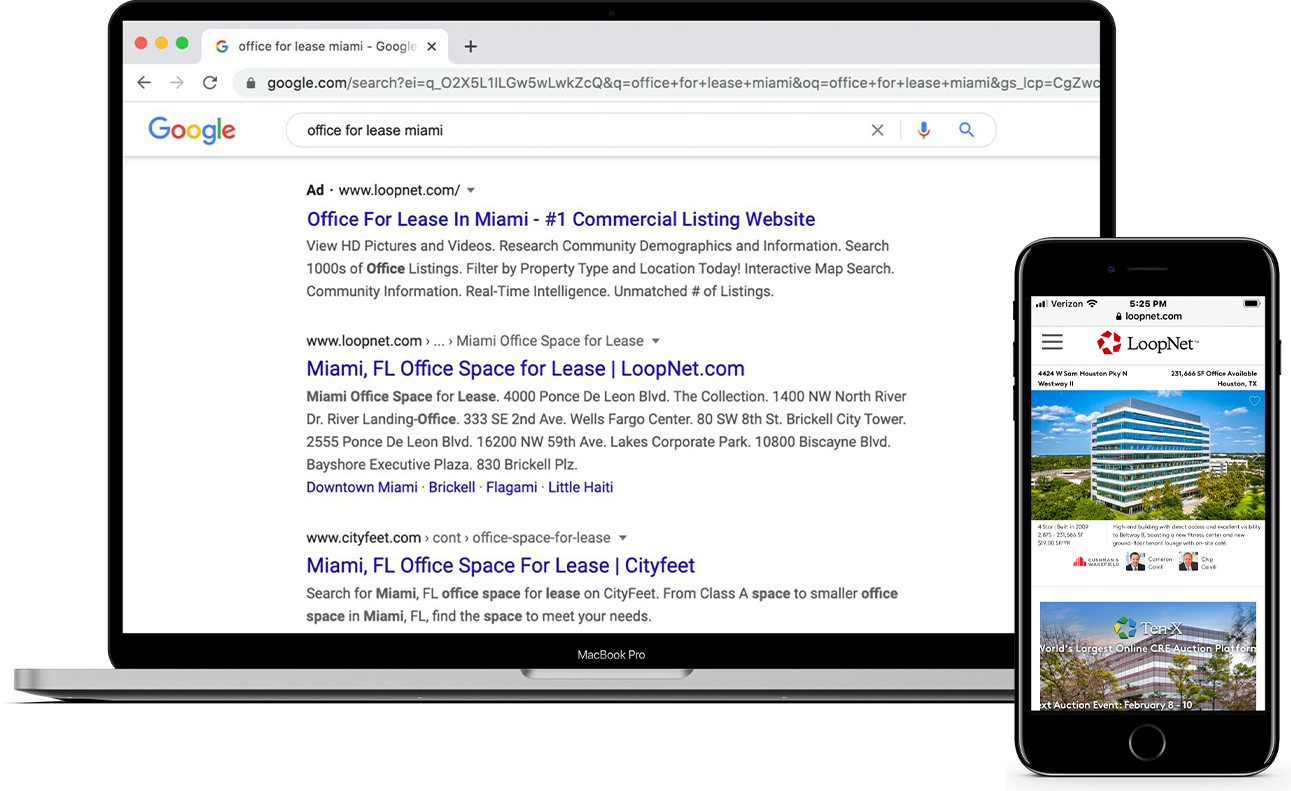Tap the Cushman & Wakefield logo on phone
Screen dimensions: 1291x791
pyautogui.click(x=1094, y=562)
